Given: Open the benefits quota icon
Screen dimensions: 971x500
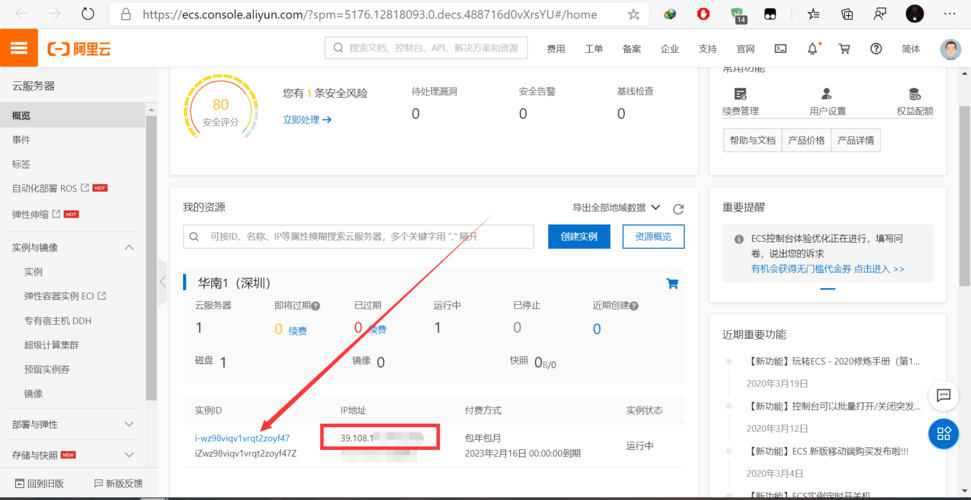Looking at the screenshot, I should click(x=914, y=94).
